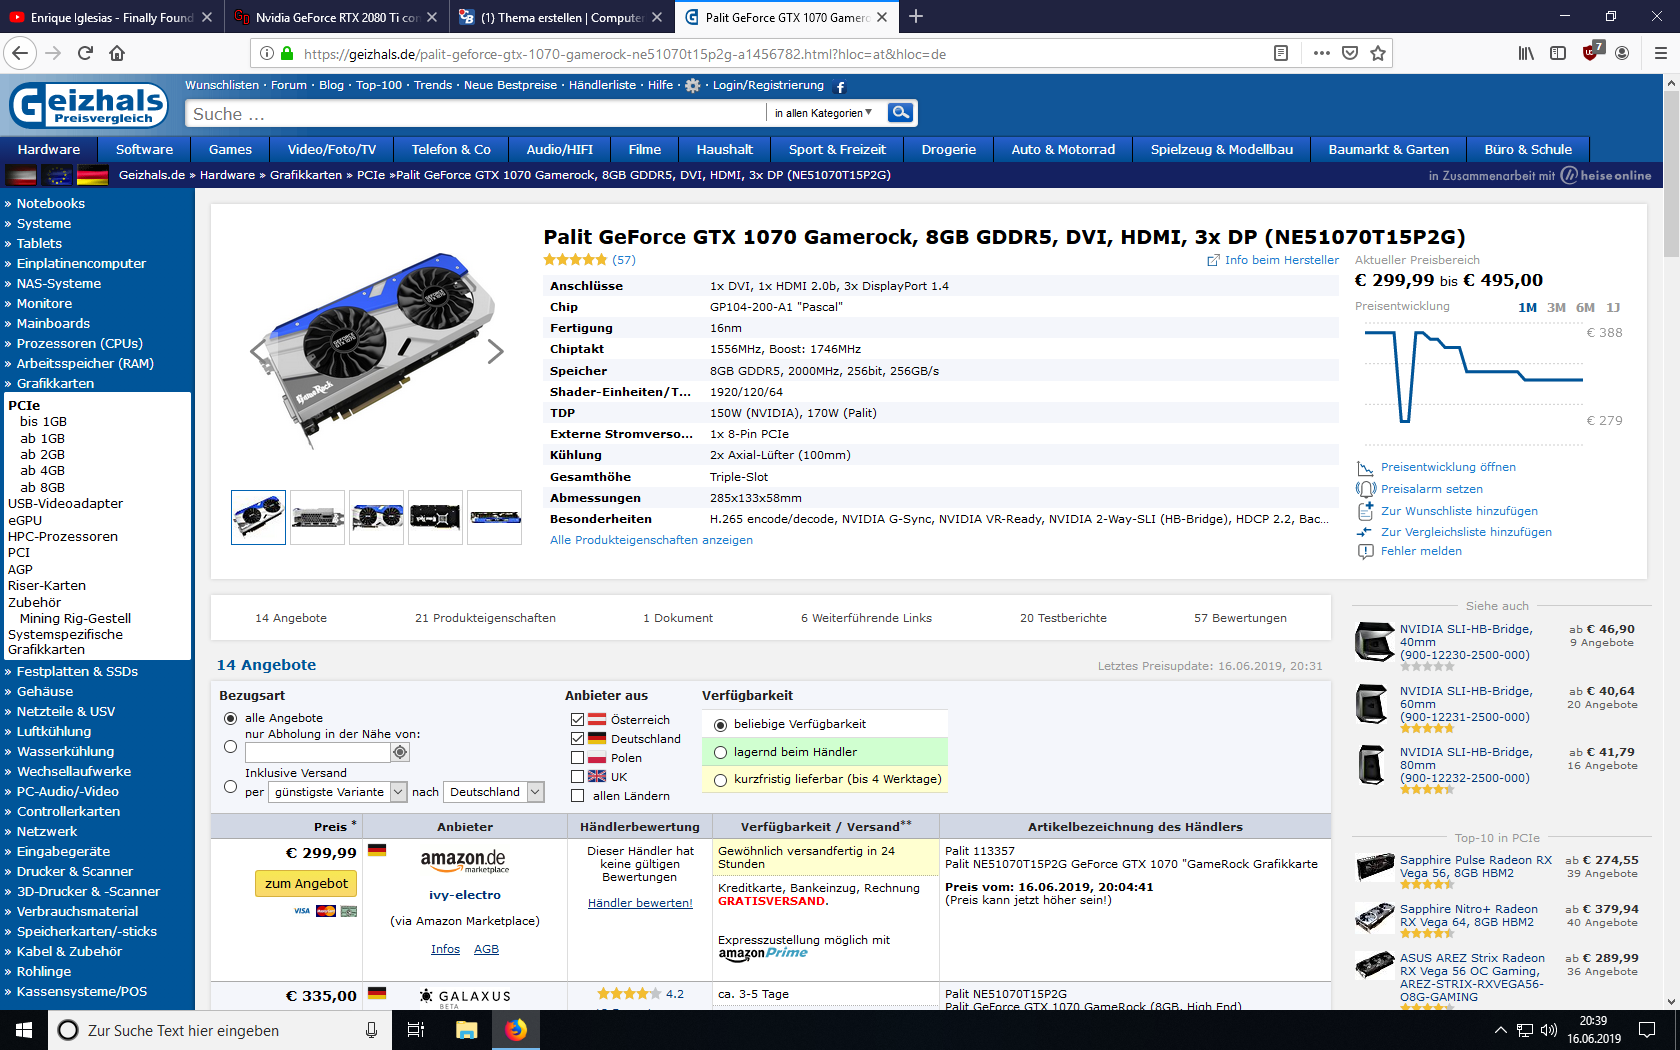Save page to Pocket
The height and width of the screenshot is (1050, 1680).
[1350, 53]
